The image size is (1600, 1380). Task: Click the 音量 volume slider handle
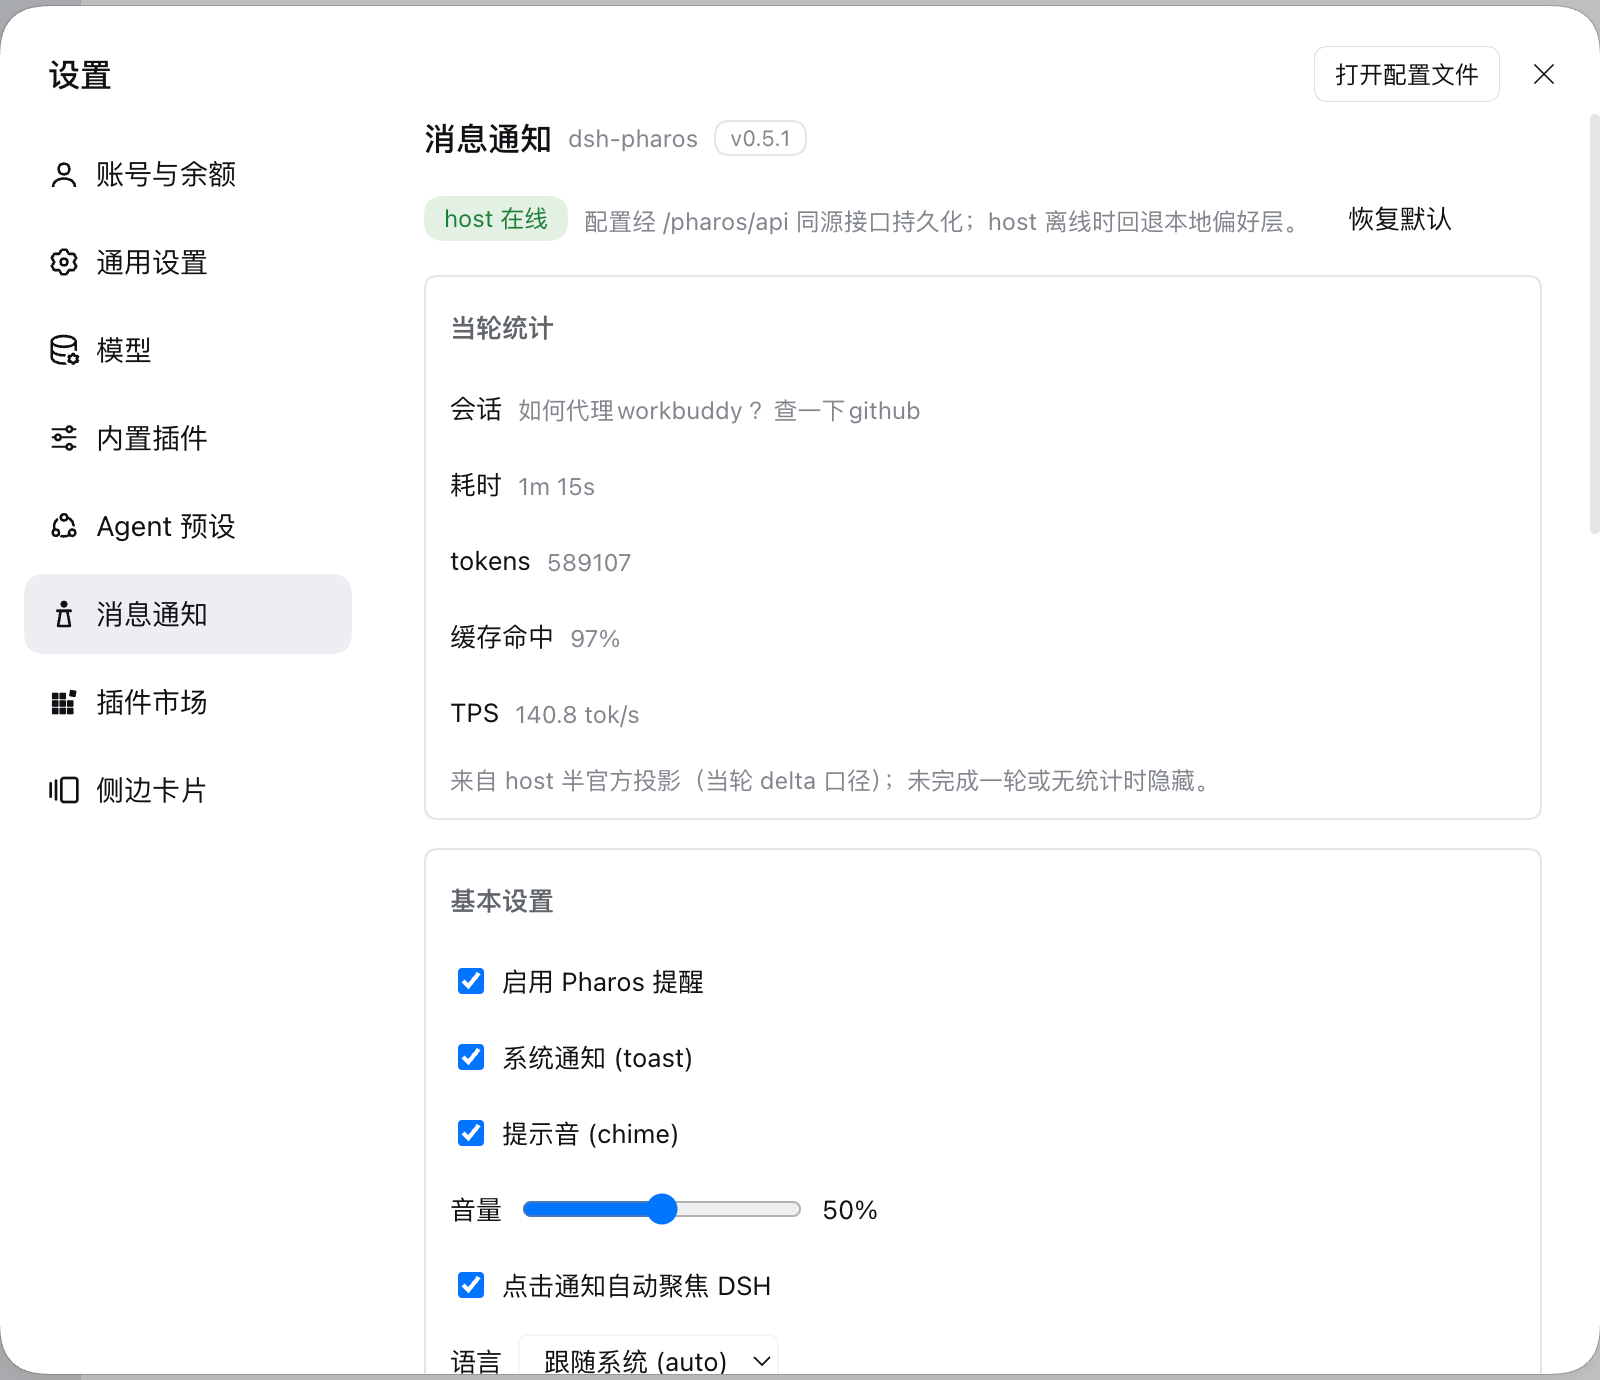tap(662, 1209)
